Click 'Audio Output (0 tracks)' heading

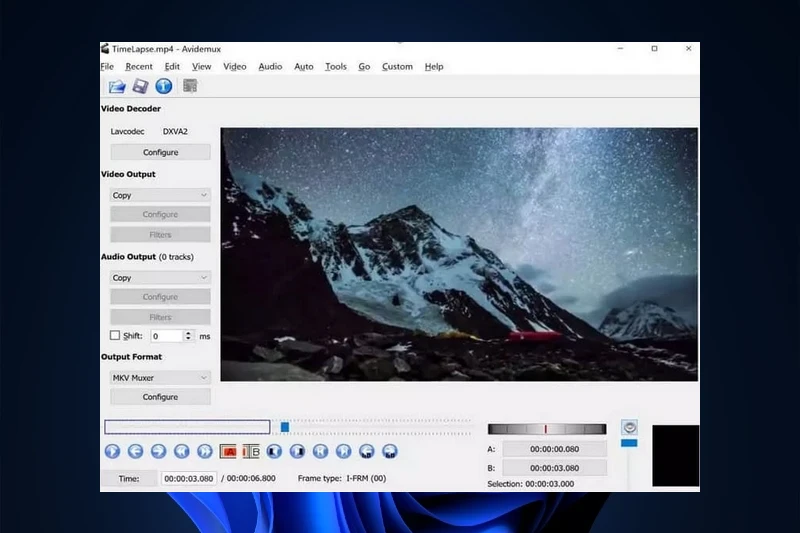pos(147,257)
